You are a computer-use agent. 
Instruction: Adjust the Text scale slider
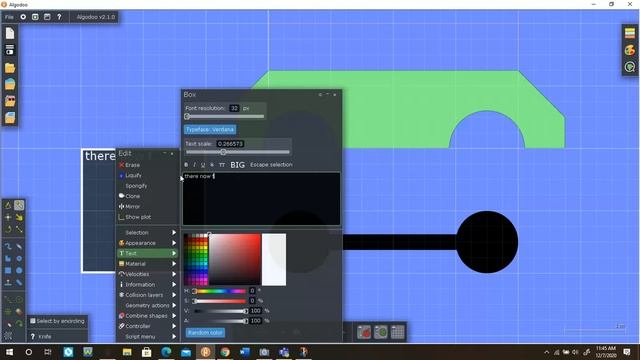point(238,152)
